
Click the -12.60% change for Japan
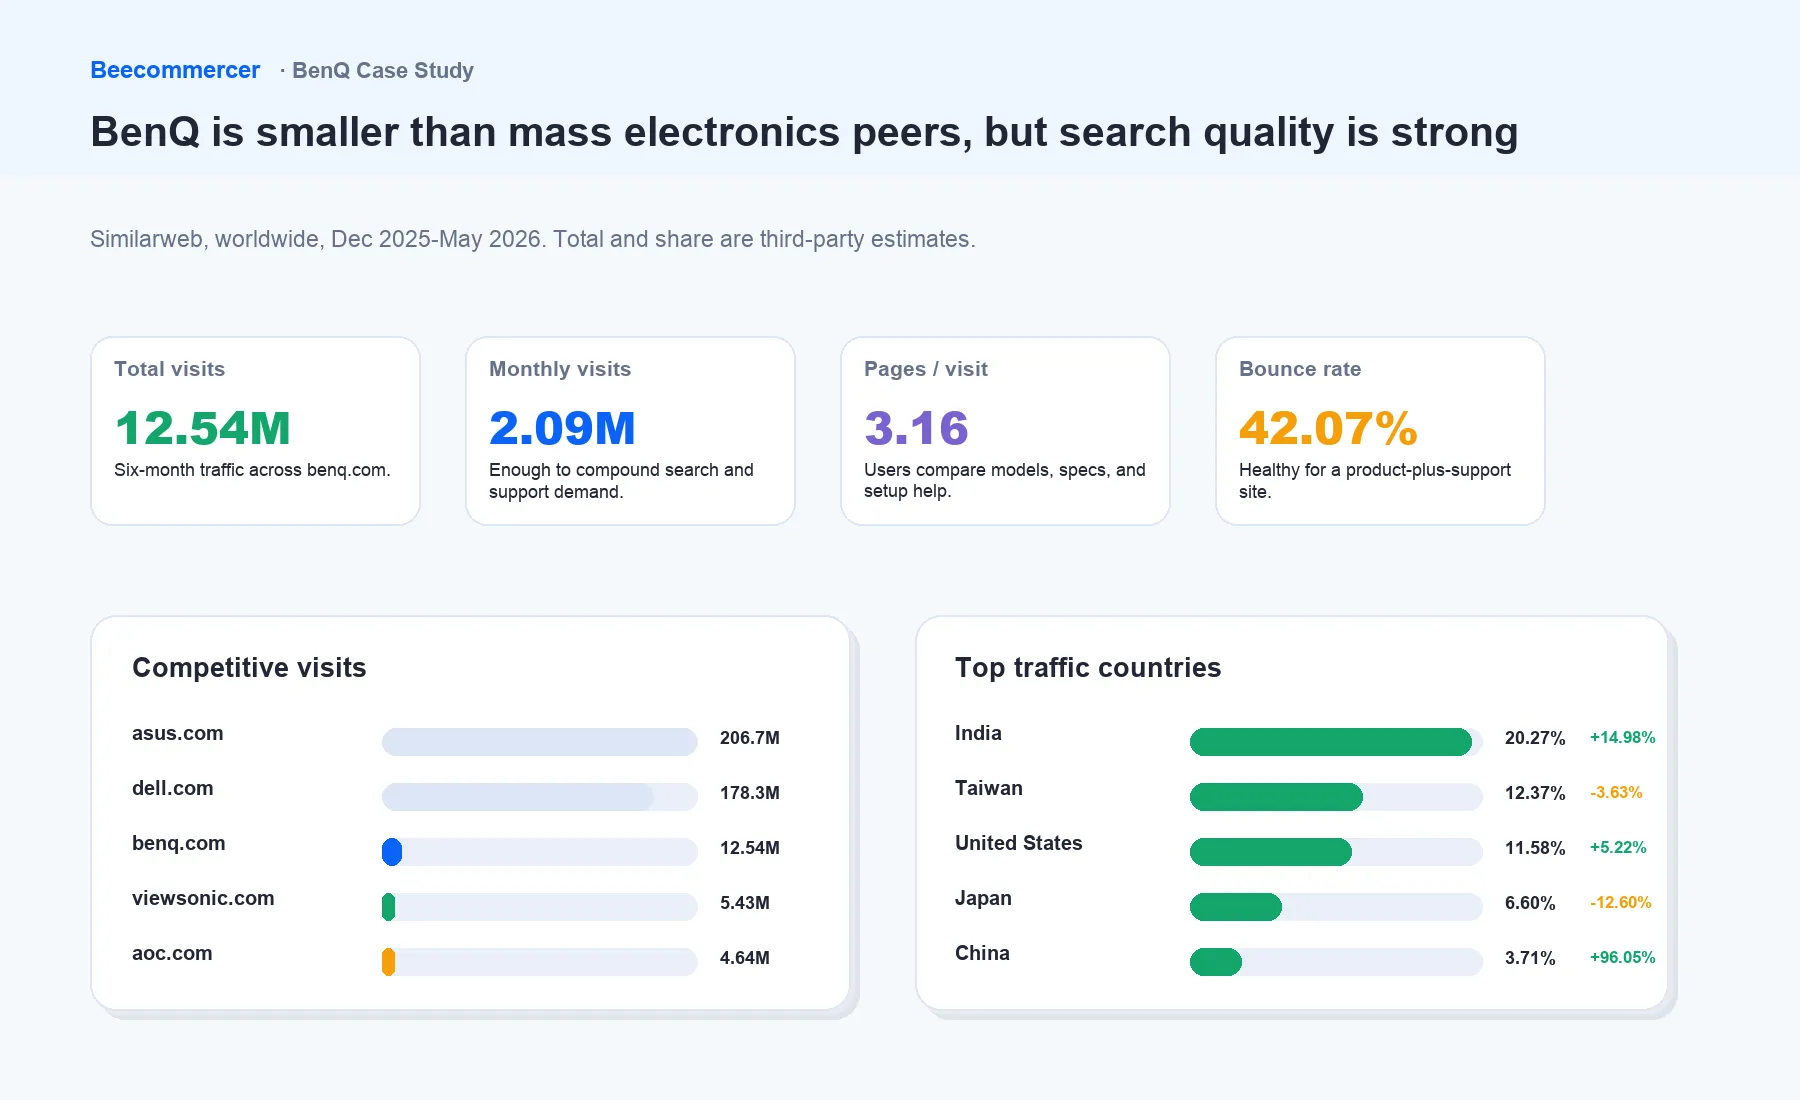[x=1621, y=903]
